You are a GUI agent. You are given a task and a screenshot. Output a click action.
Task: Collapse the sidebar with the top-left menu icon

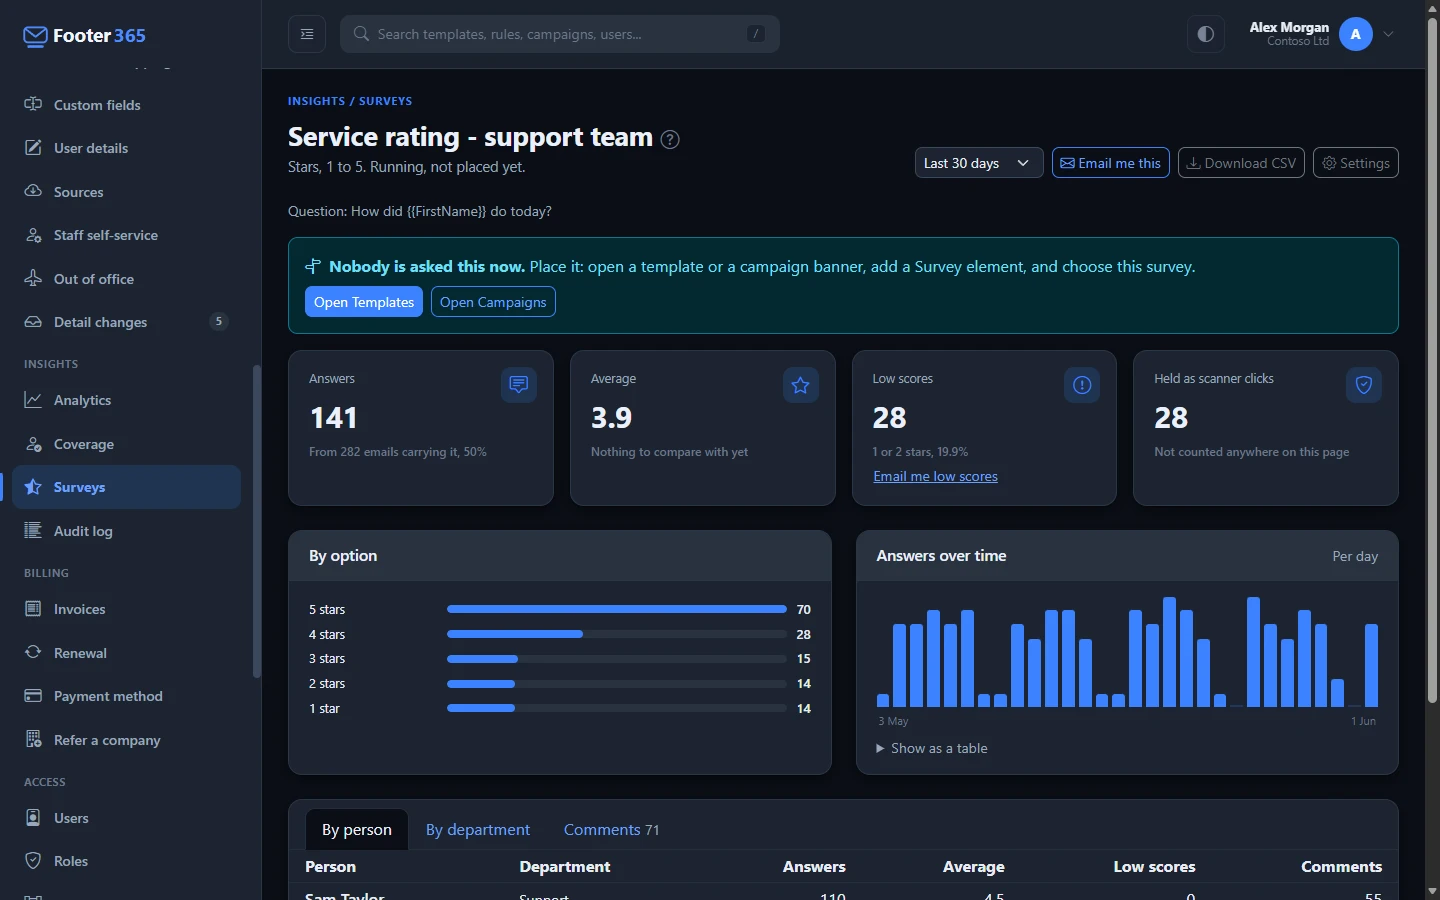pyautogui.click(x=307, y=34)
